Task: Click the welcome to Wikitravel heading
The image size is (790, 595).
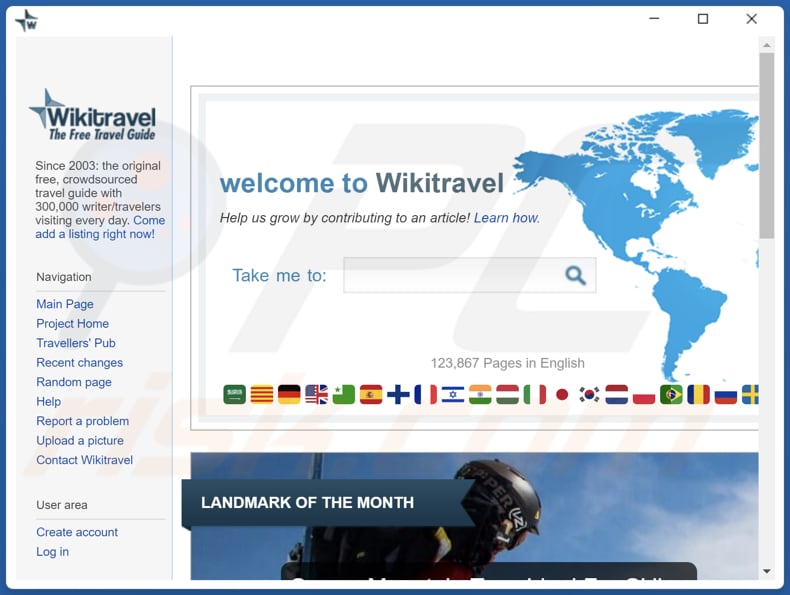Action: [x=362, y=183]
